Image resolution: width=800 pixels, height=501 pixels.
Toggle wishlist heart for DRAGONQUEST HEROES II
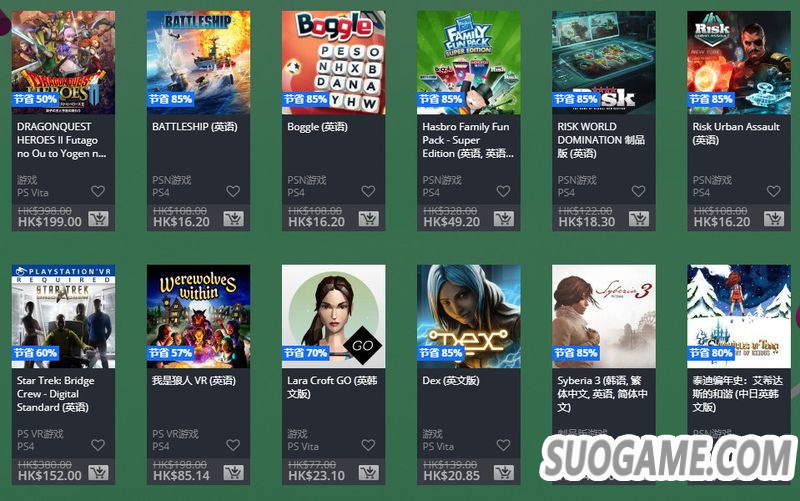pos(98,191)
